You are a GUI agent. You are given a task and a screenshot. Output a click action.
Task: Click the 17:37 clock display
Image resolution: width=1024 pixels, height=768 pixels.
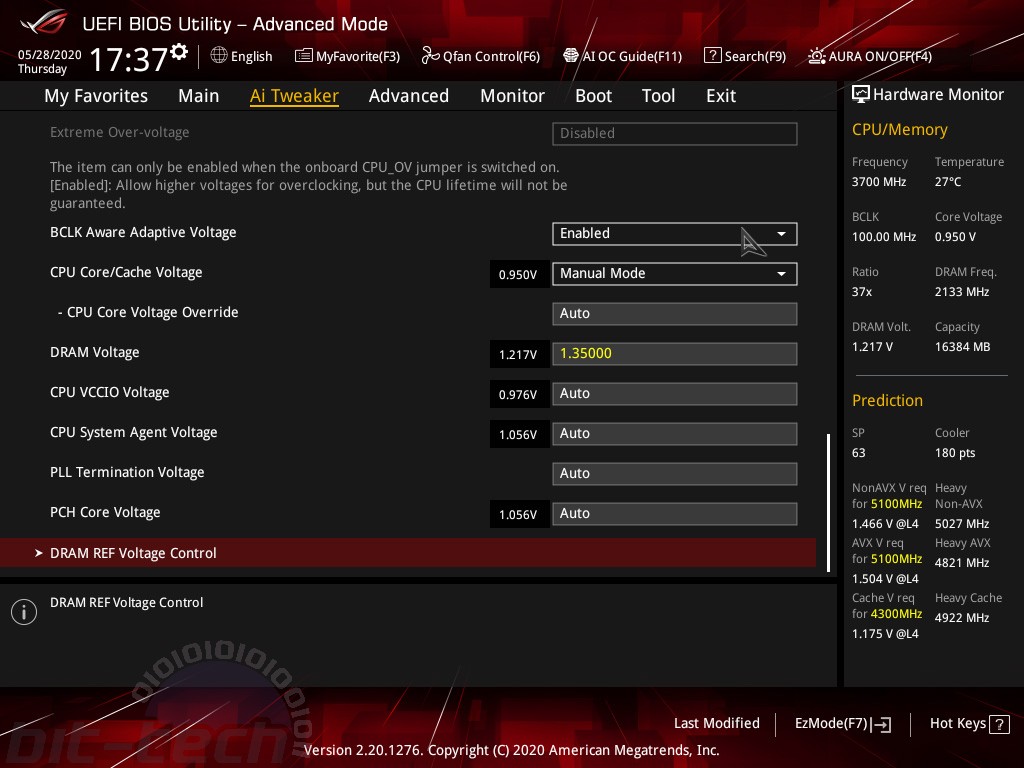[129, 59]
